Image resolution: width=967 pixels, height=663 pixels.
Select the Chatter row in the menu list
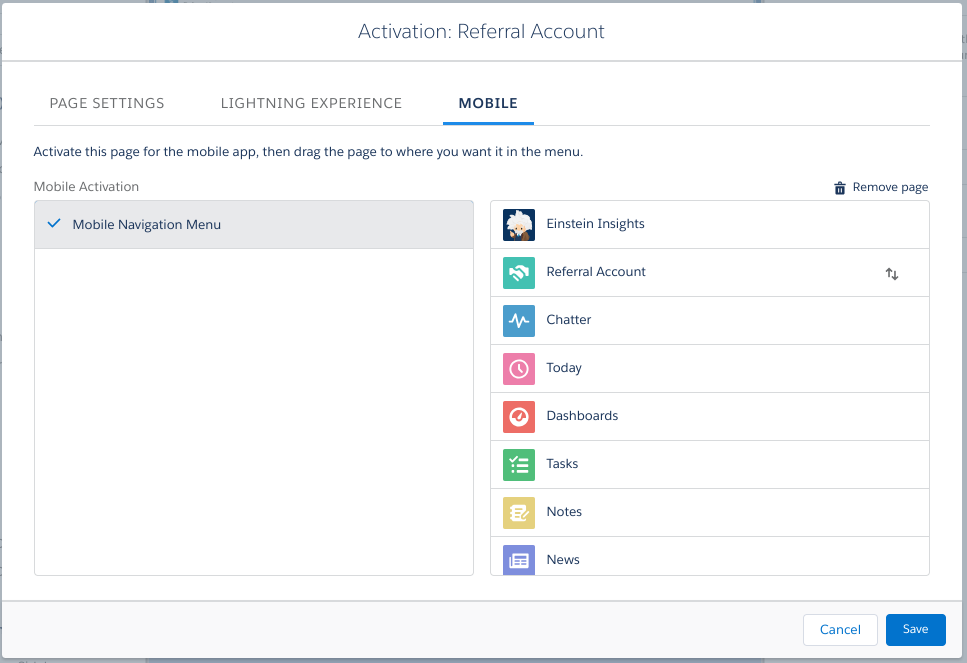tap(700, 320)
